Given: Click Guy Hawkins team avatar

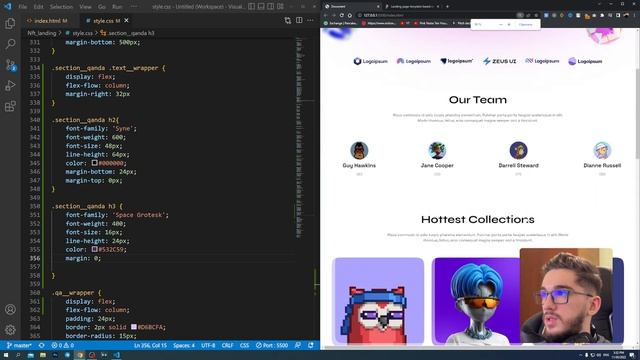Looking at the screenshot, I should tap(359, 150).
